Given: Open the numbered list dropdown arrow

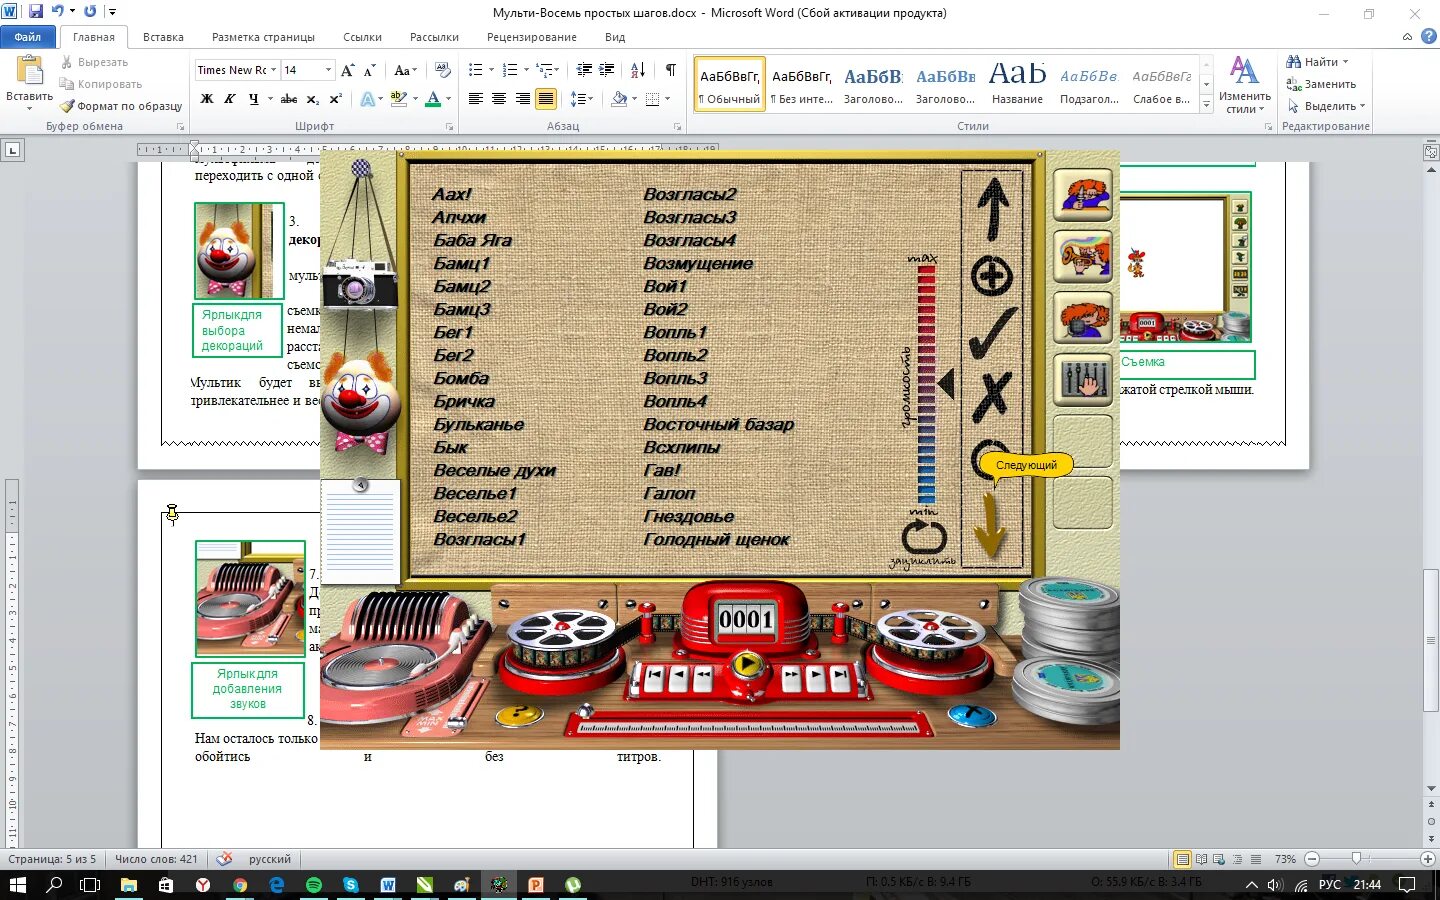Looking at the screenshot, I should [x=526, y=70].
